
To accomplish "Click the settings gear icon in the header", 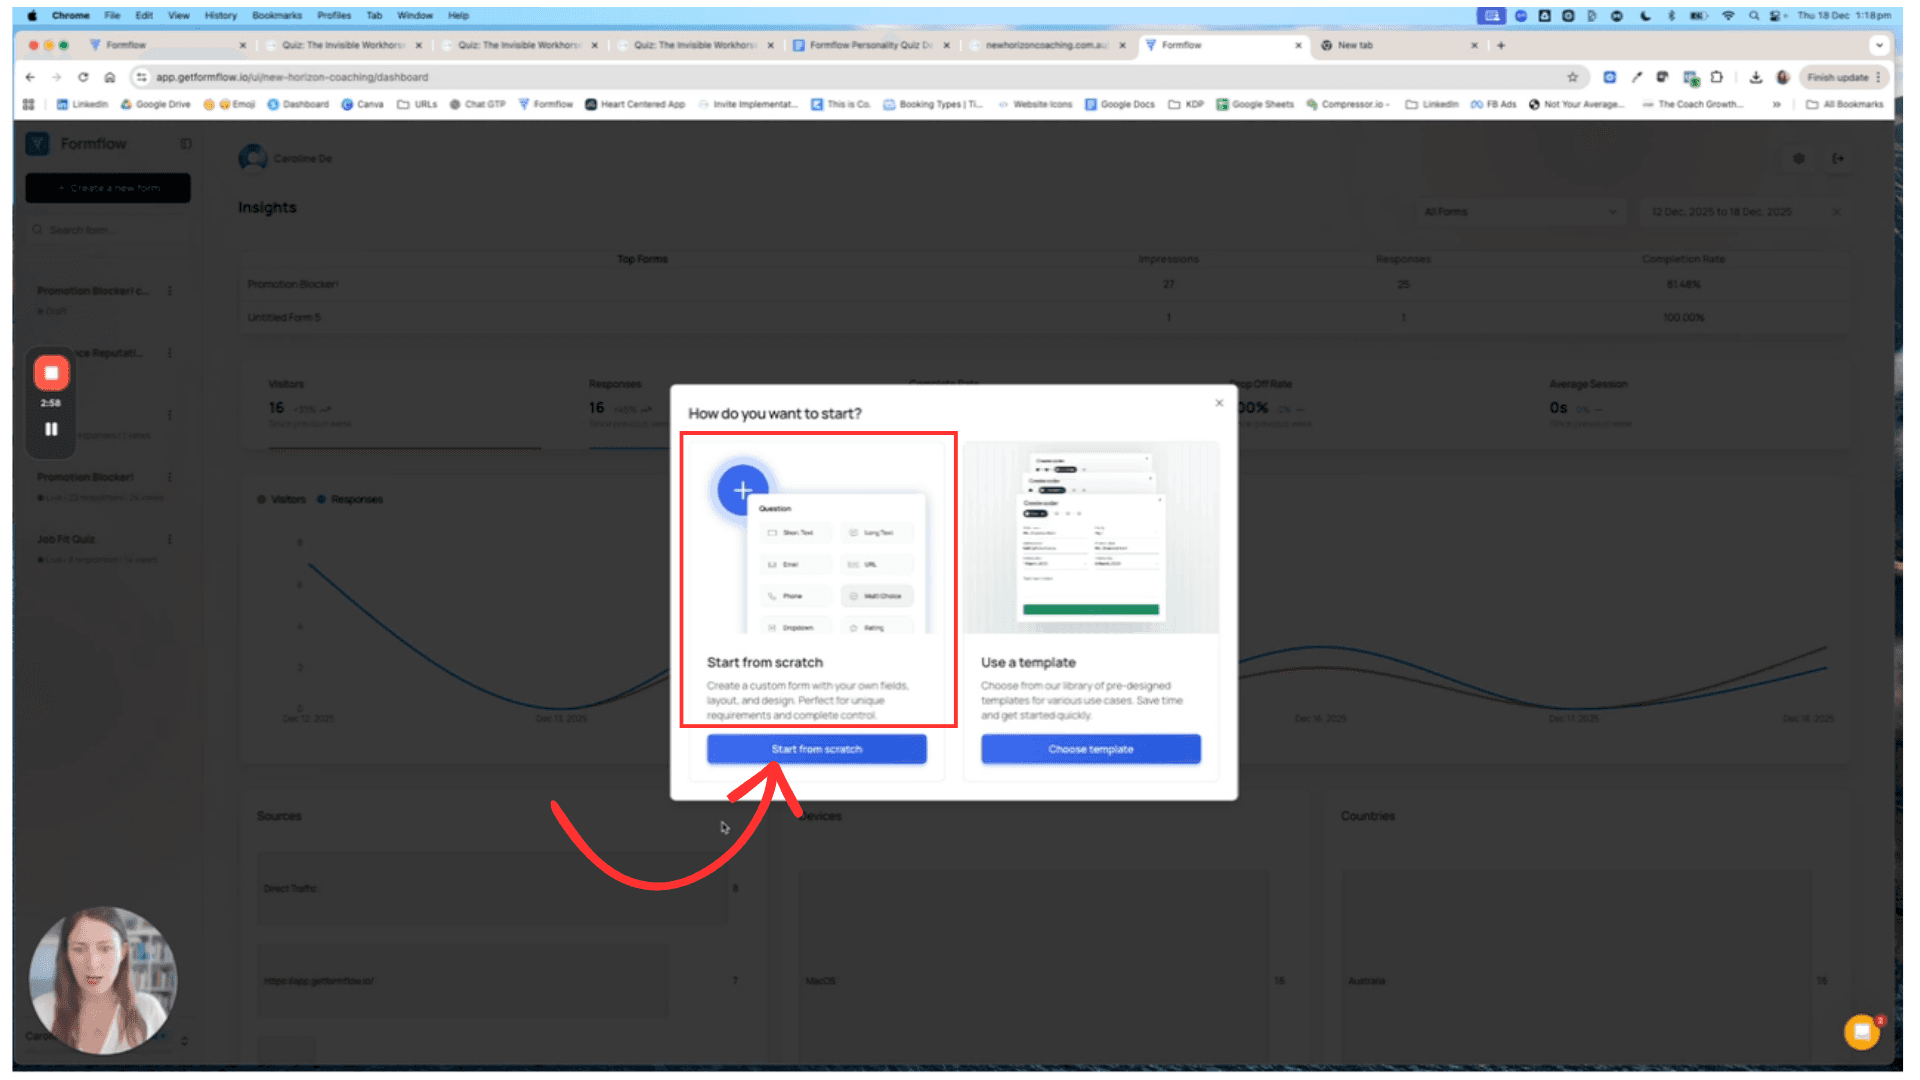I will pyautogui.click(x=1799, y=159).
